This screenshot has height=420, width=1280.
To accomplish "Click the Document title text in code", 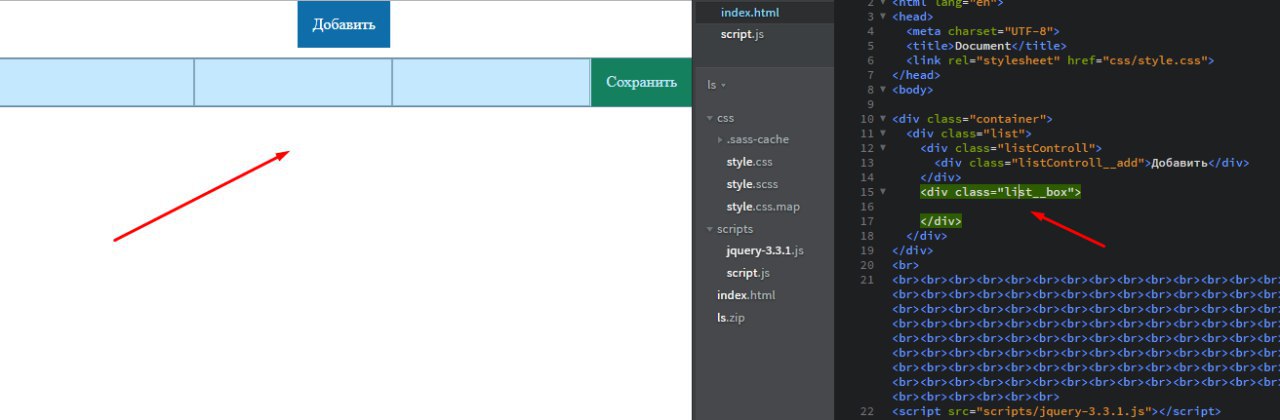I will point(982,46).
